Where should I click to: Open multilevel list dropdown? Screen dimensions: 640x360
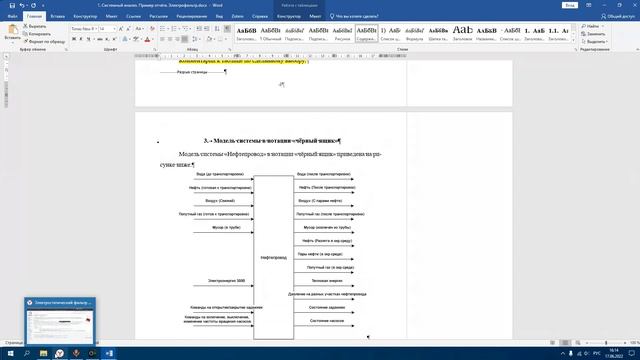[x=191, y=29]
